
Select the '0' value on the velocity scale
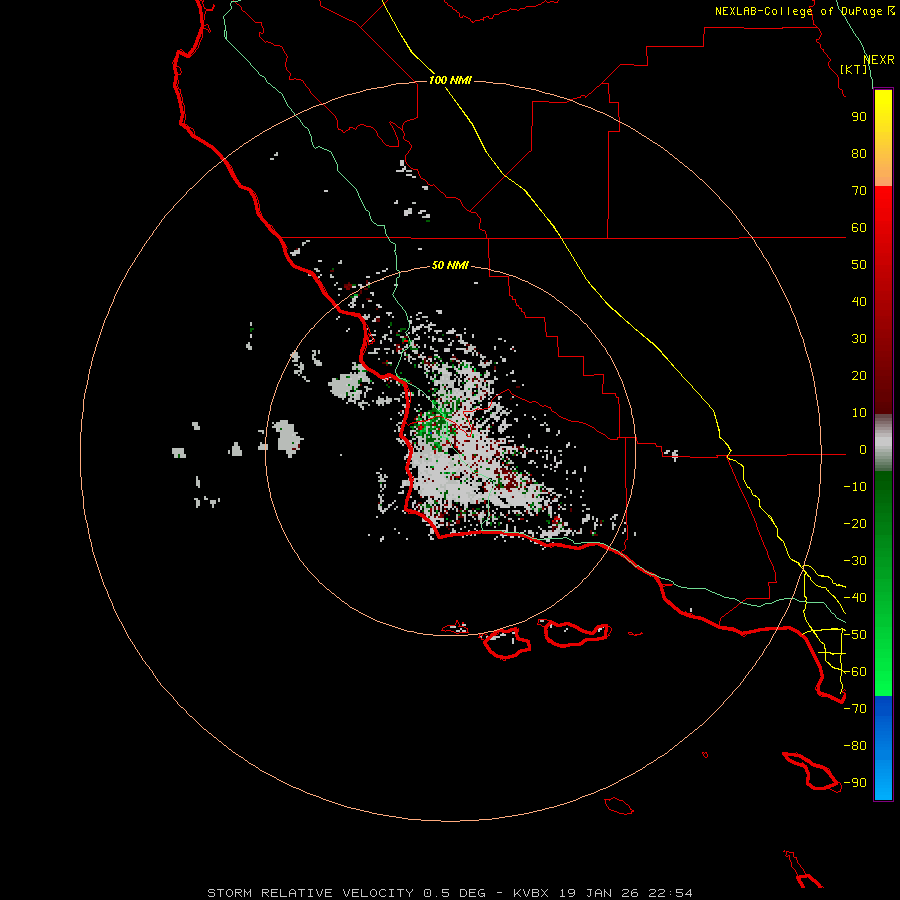(x=863, y=450)
